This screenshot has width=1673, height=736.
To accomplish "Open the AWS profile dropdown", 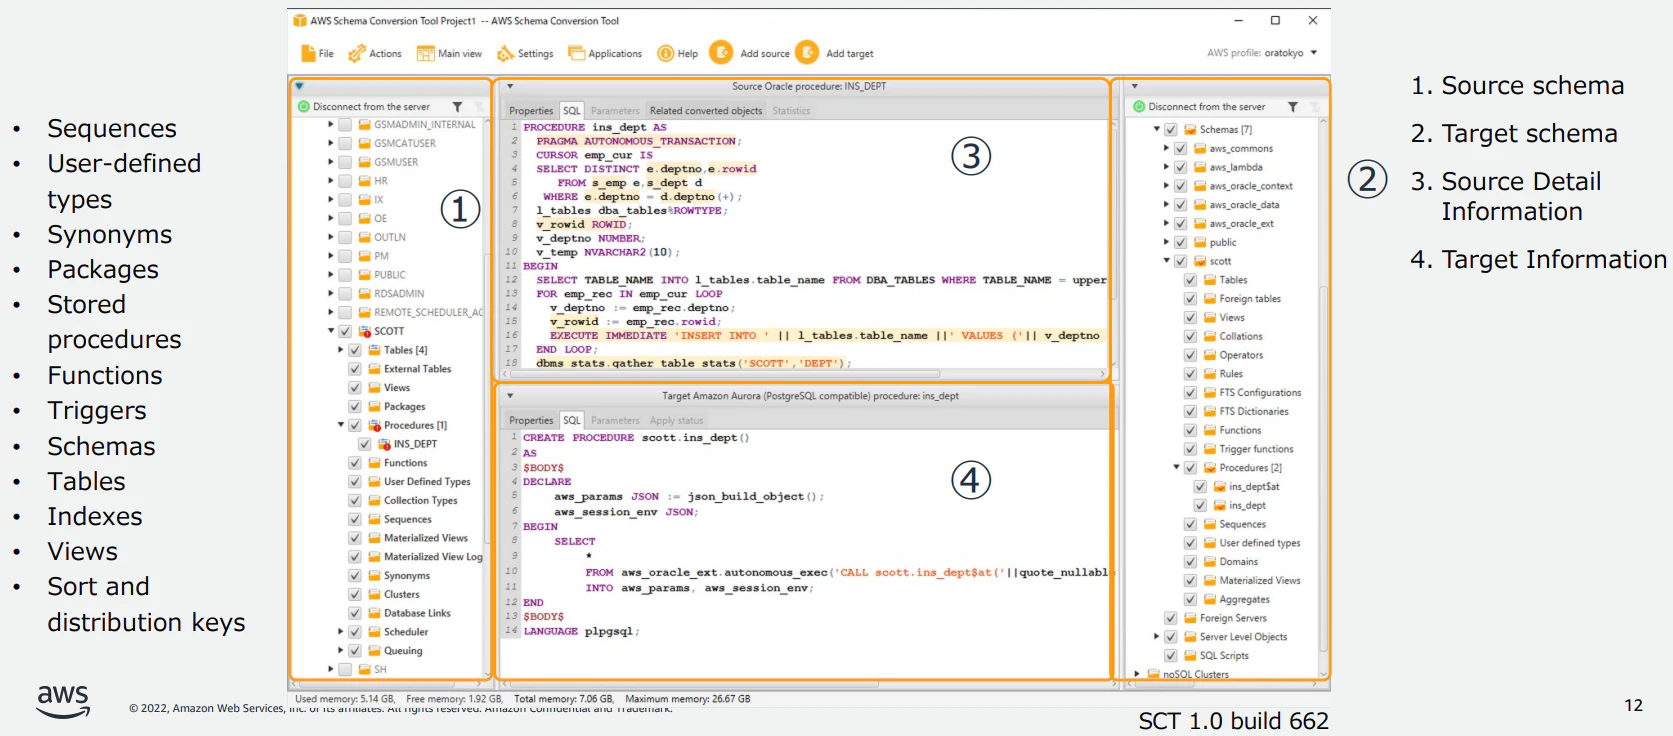I will 1313,53.
